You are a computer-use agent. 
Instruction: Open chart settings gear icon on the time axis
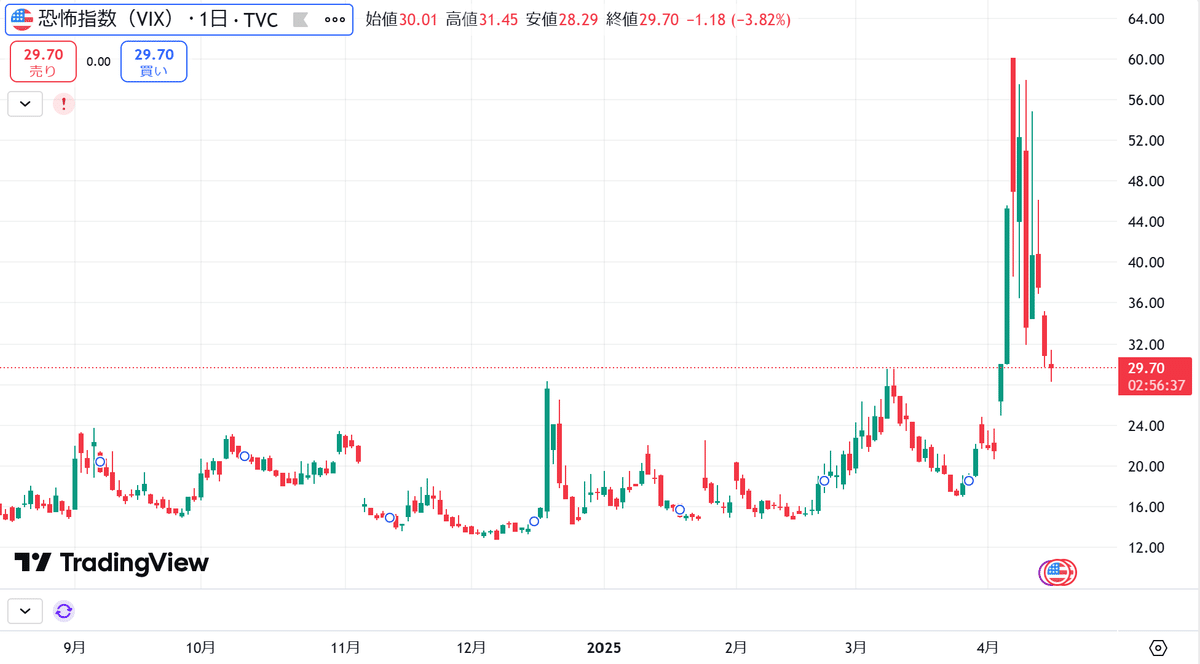pos(1158,646)
